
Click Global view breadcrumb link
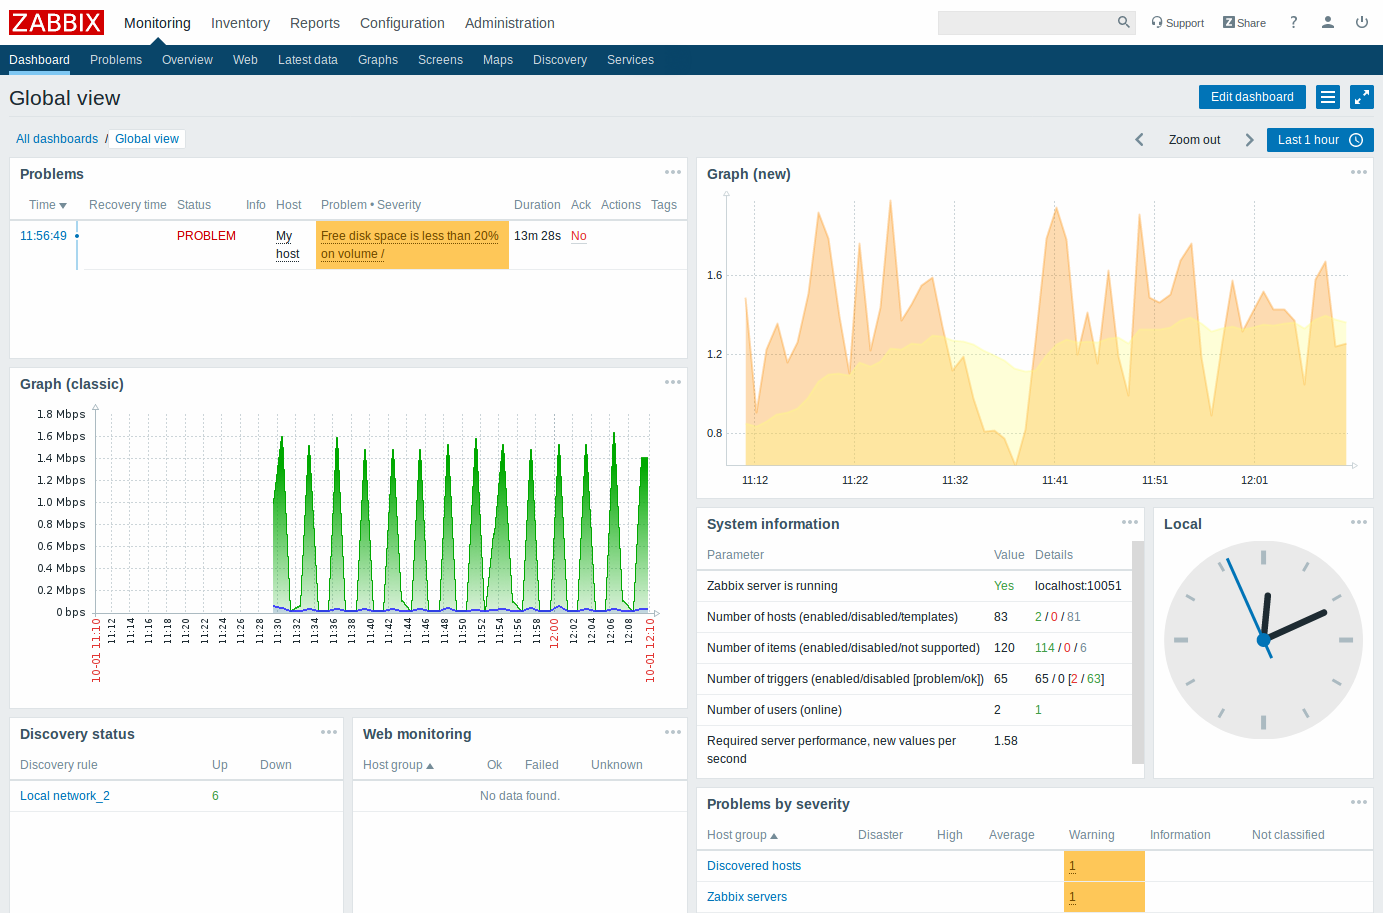tap(147, 139)
